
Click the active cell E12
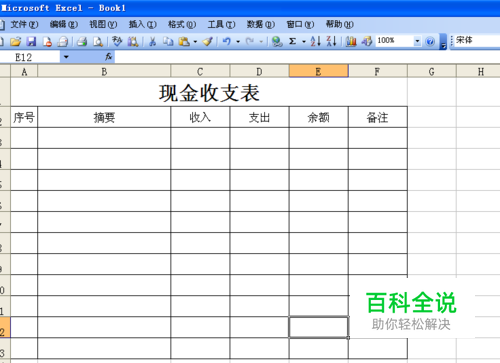(x=319, y=327)
